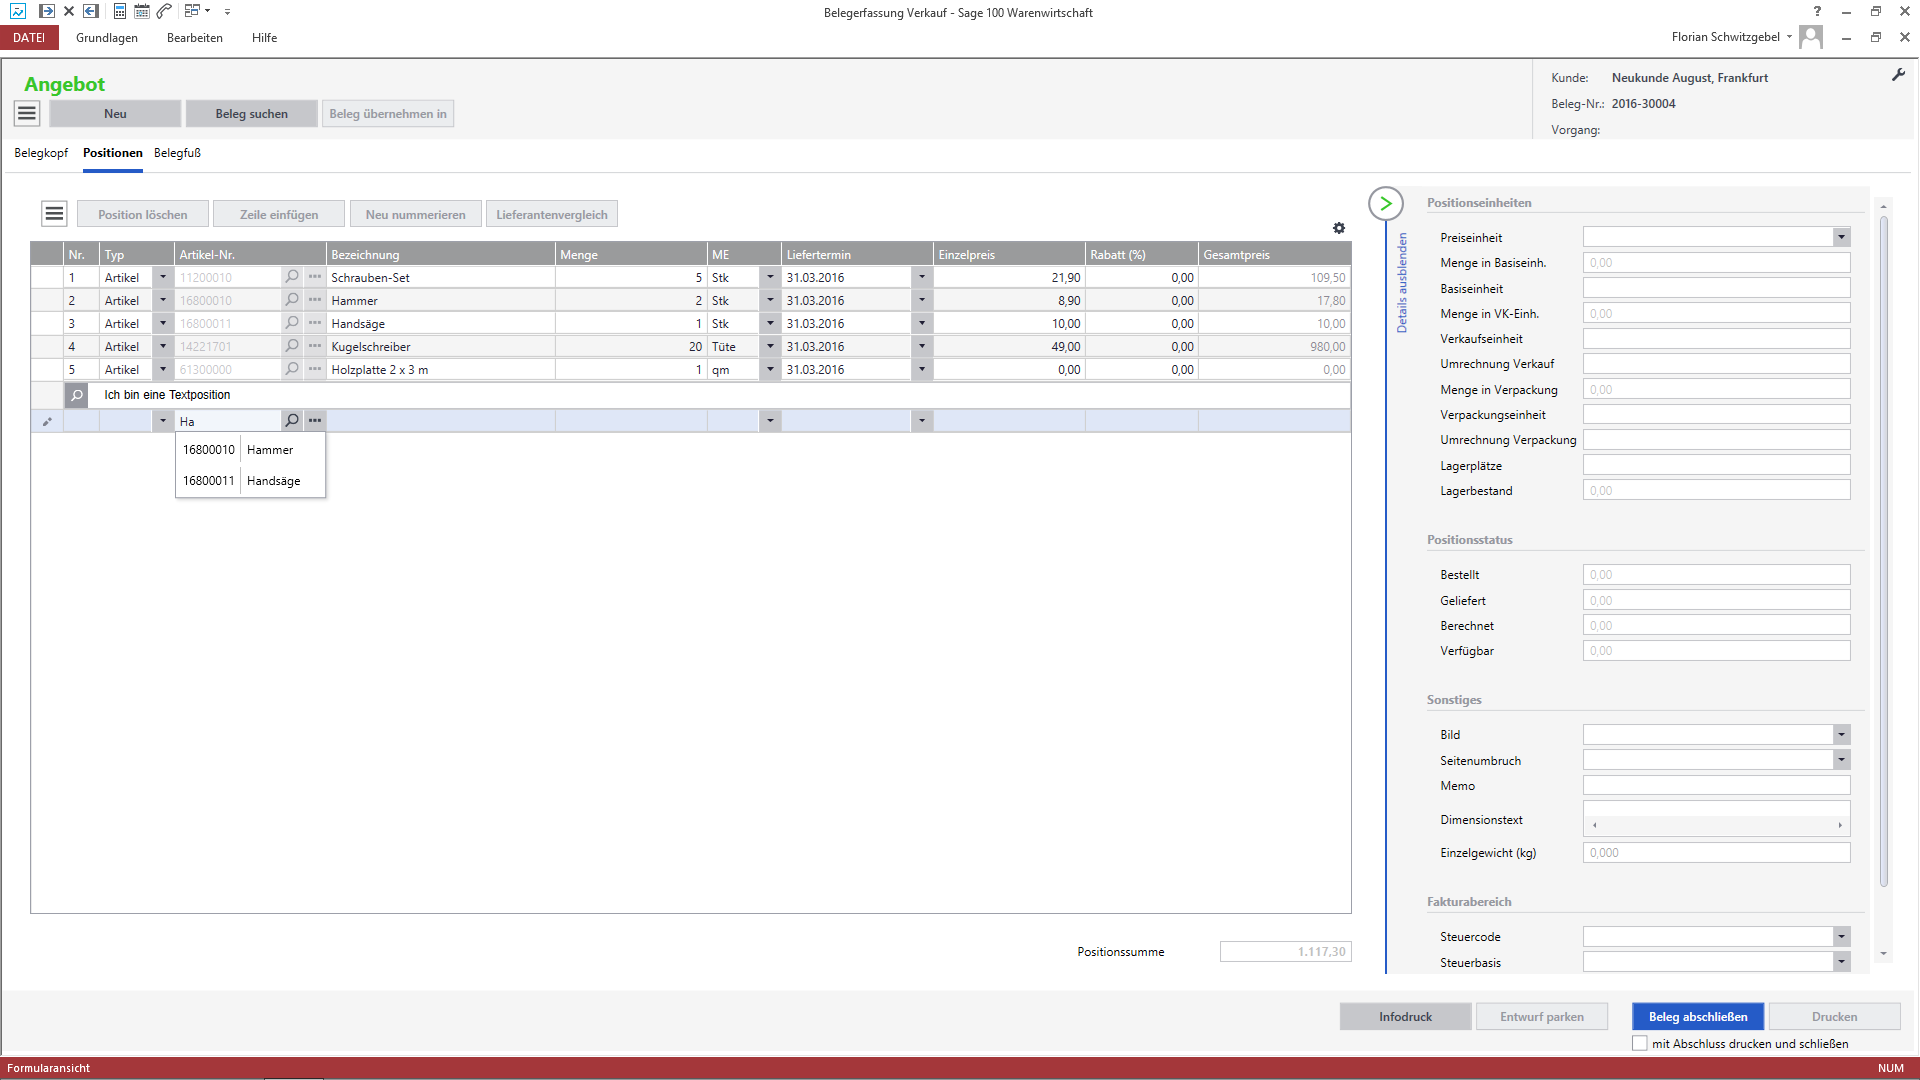Click the details panel vertical scrollbar
This screenshot has height=1080, width=1920.
pos(1883,550)
